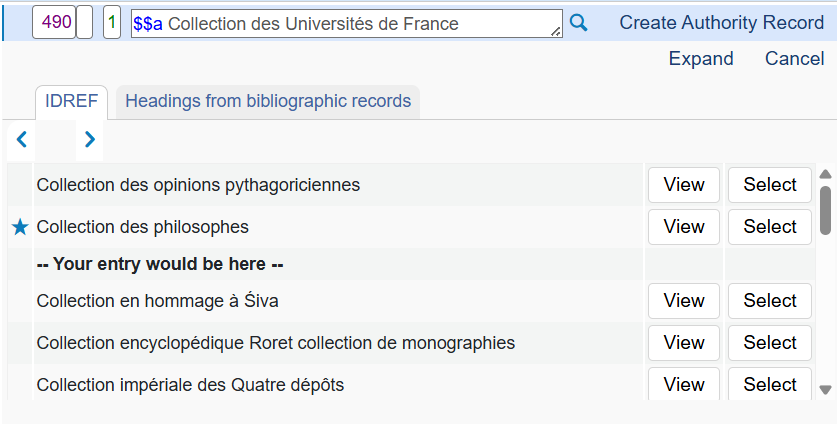Go to next headings page with right chevron

tap(90, 139)
